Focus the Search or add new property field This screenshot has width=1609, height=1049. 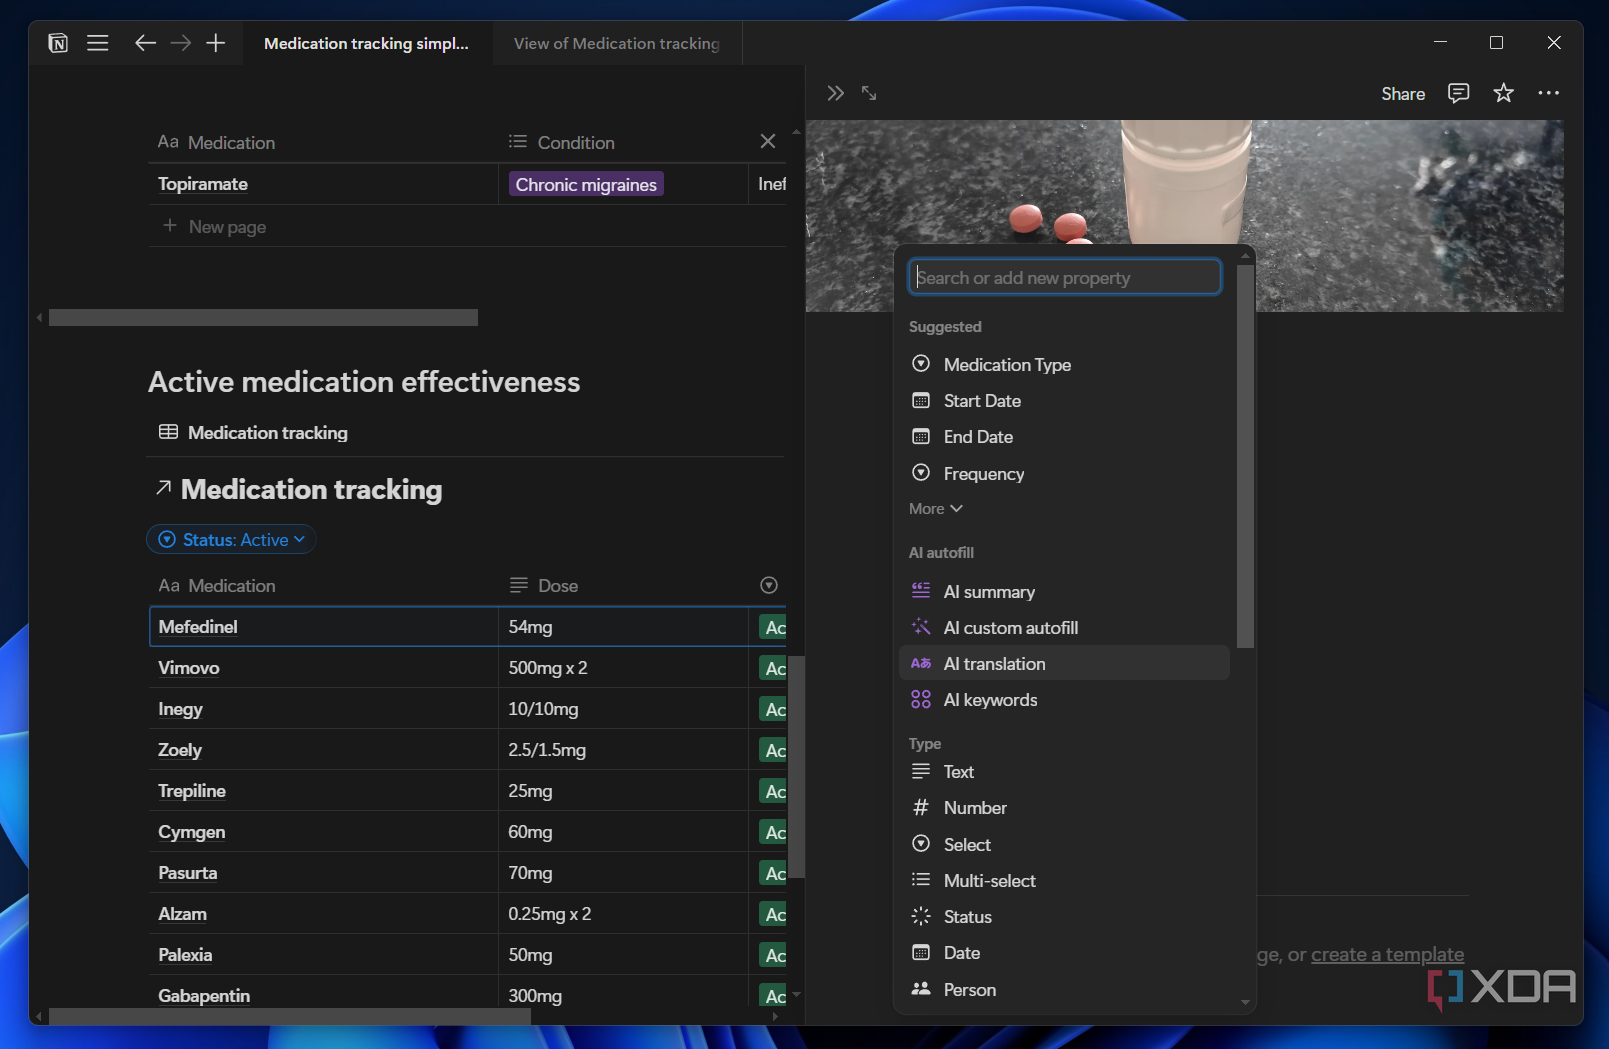(1064, 277)
